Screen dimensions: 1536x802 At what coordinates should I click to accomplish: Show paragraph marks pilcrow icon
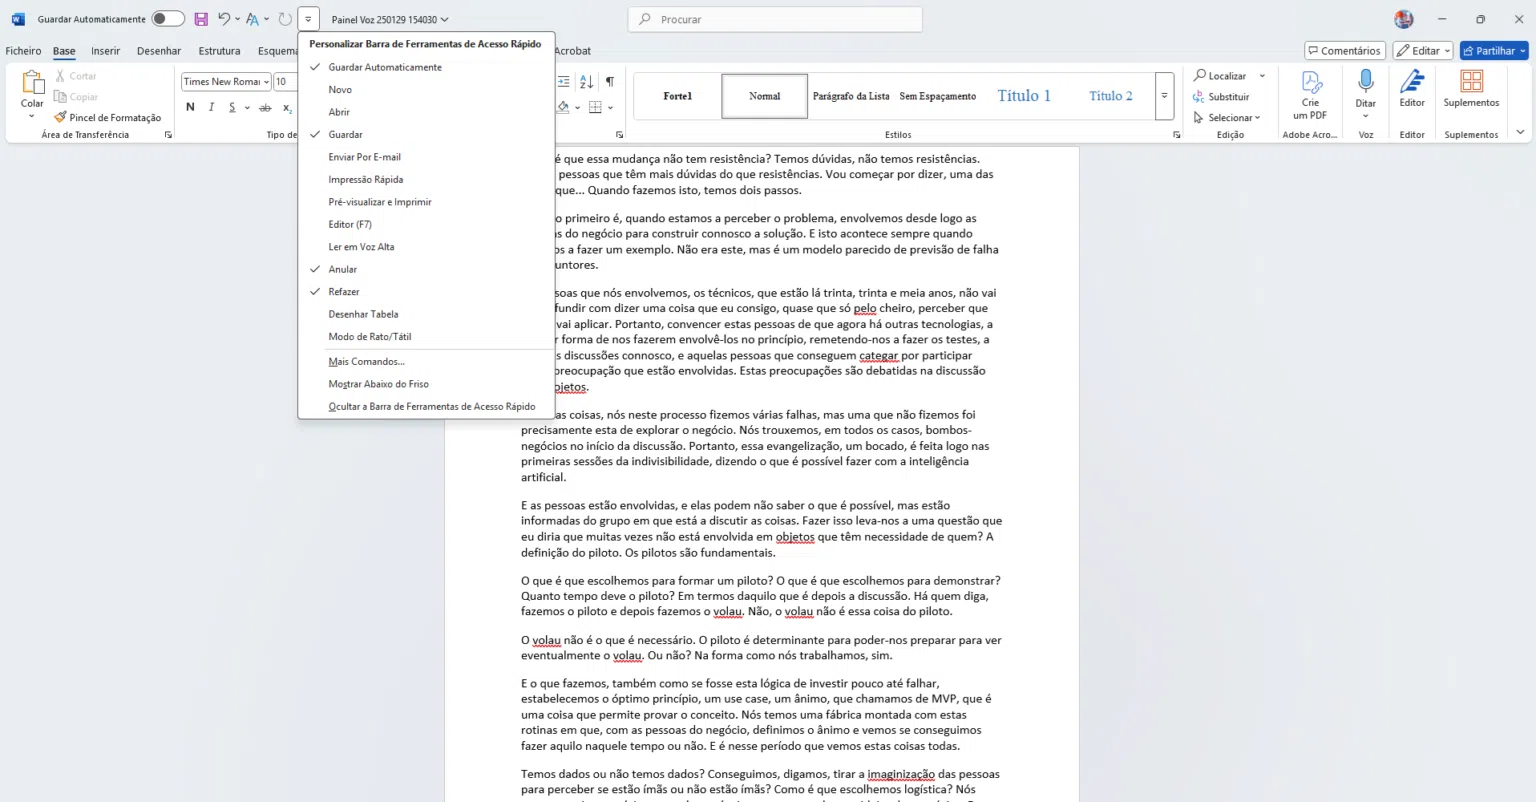click(610, 82)
